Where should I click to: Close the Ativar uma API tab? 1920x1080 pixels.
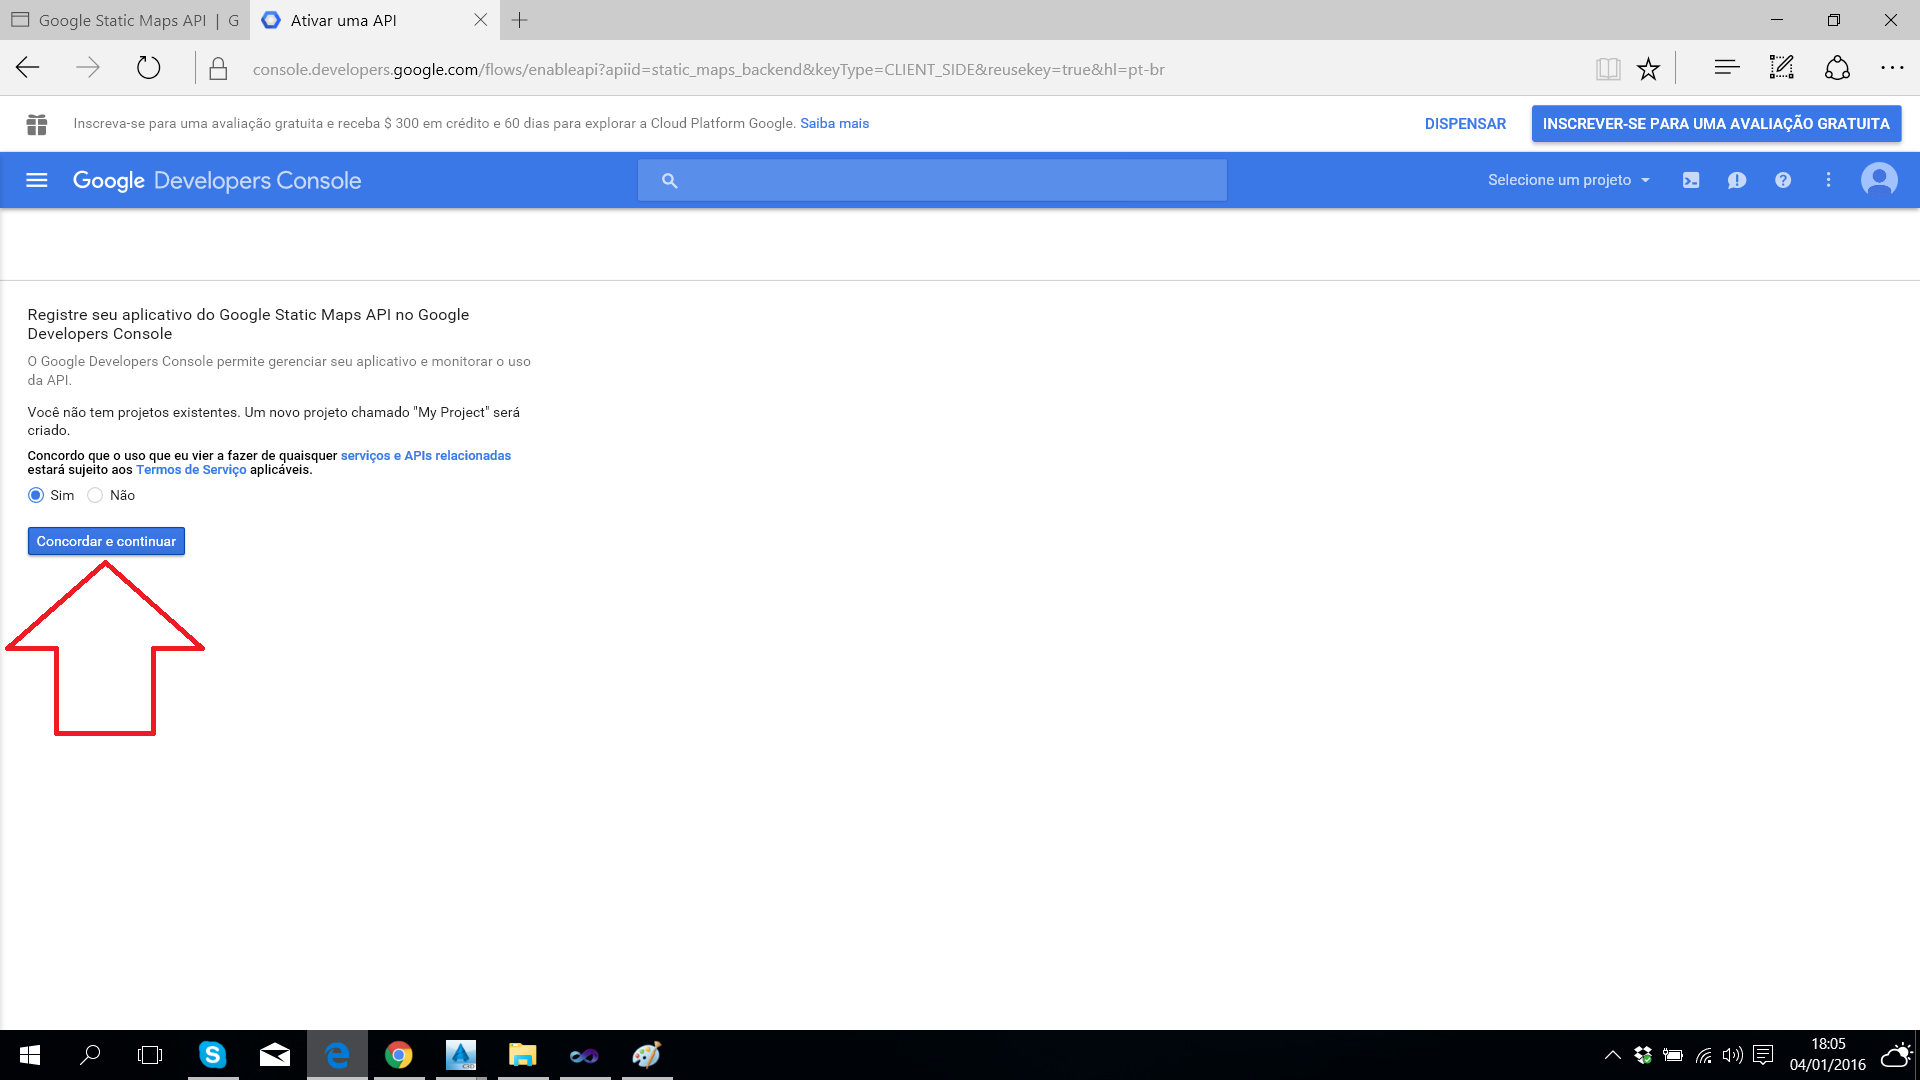481,20
